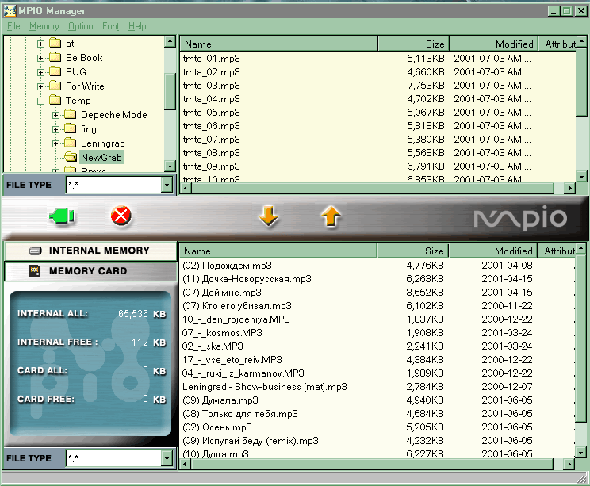Expand the Leningrad folder node
590x486 pixels.
[x=55, y=143]
